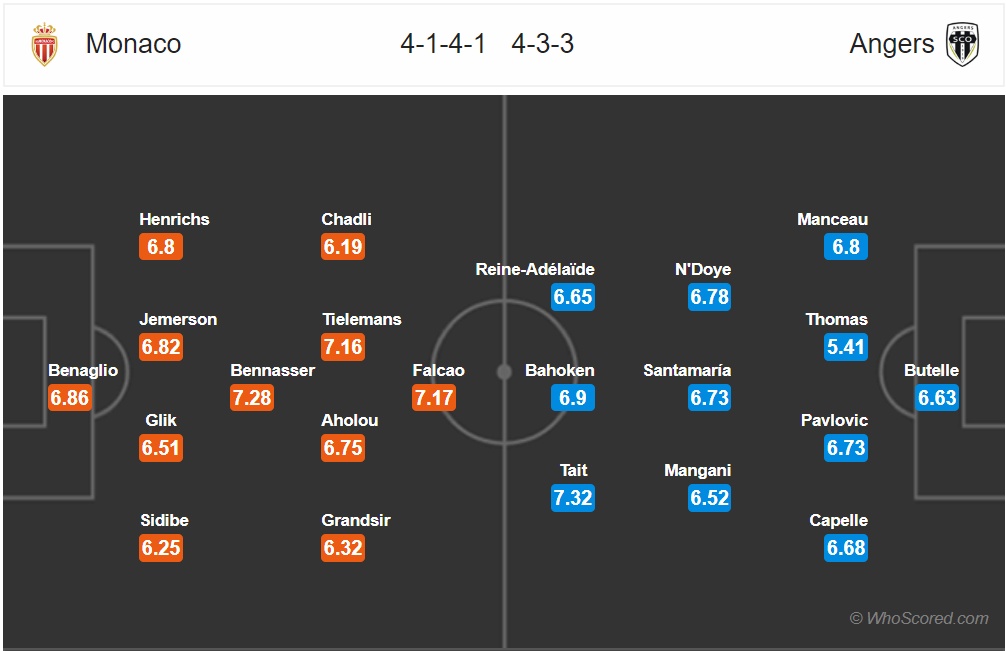Viewport: 1006px width, 651px height.
Task: Select Butelle's 6.63 goalkeeper rating
Action: click(937, 398)
